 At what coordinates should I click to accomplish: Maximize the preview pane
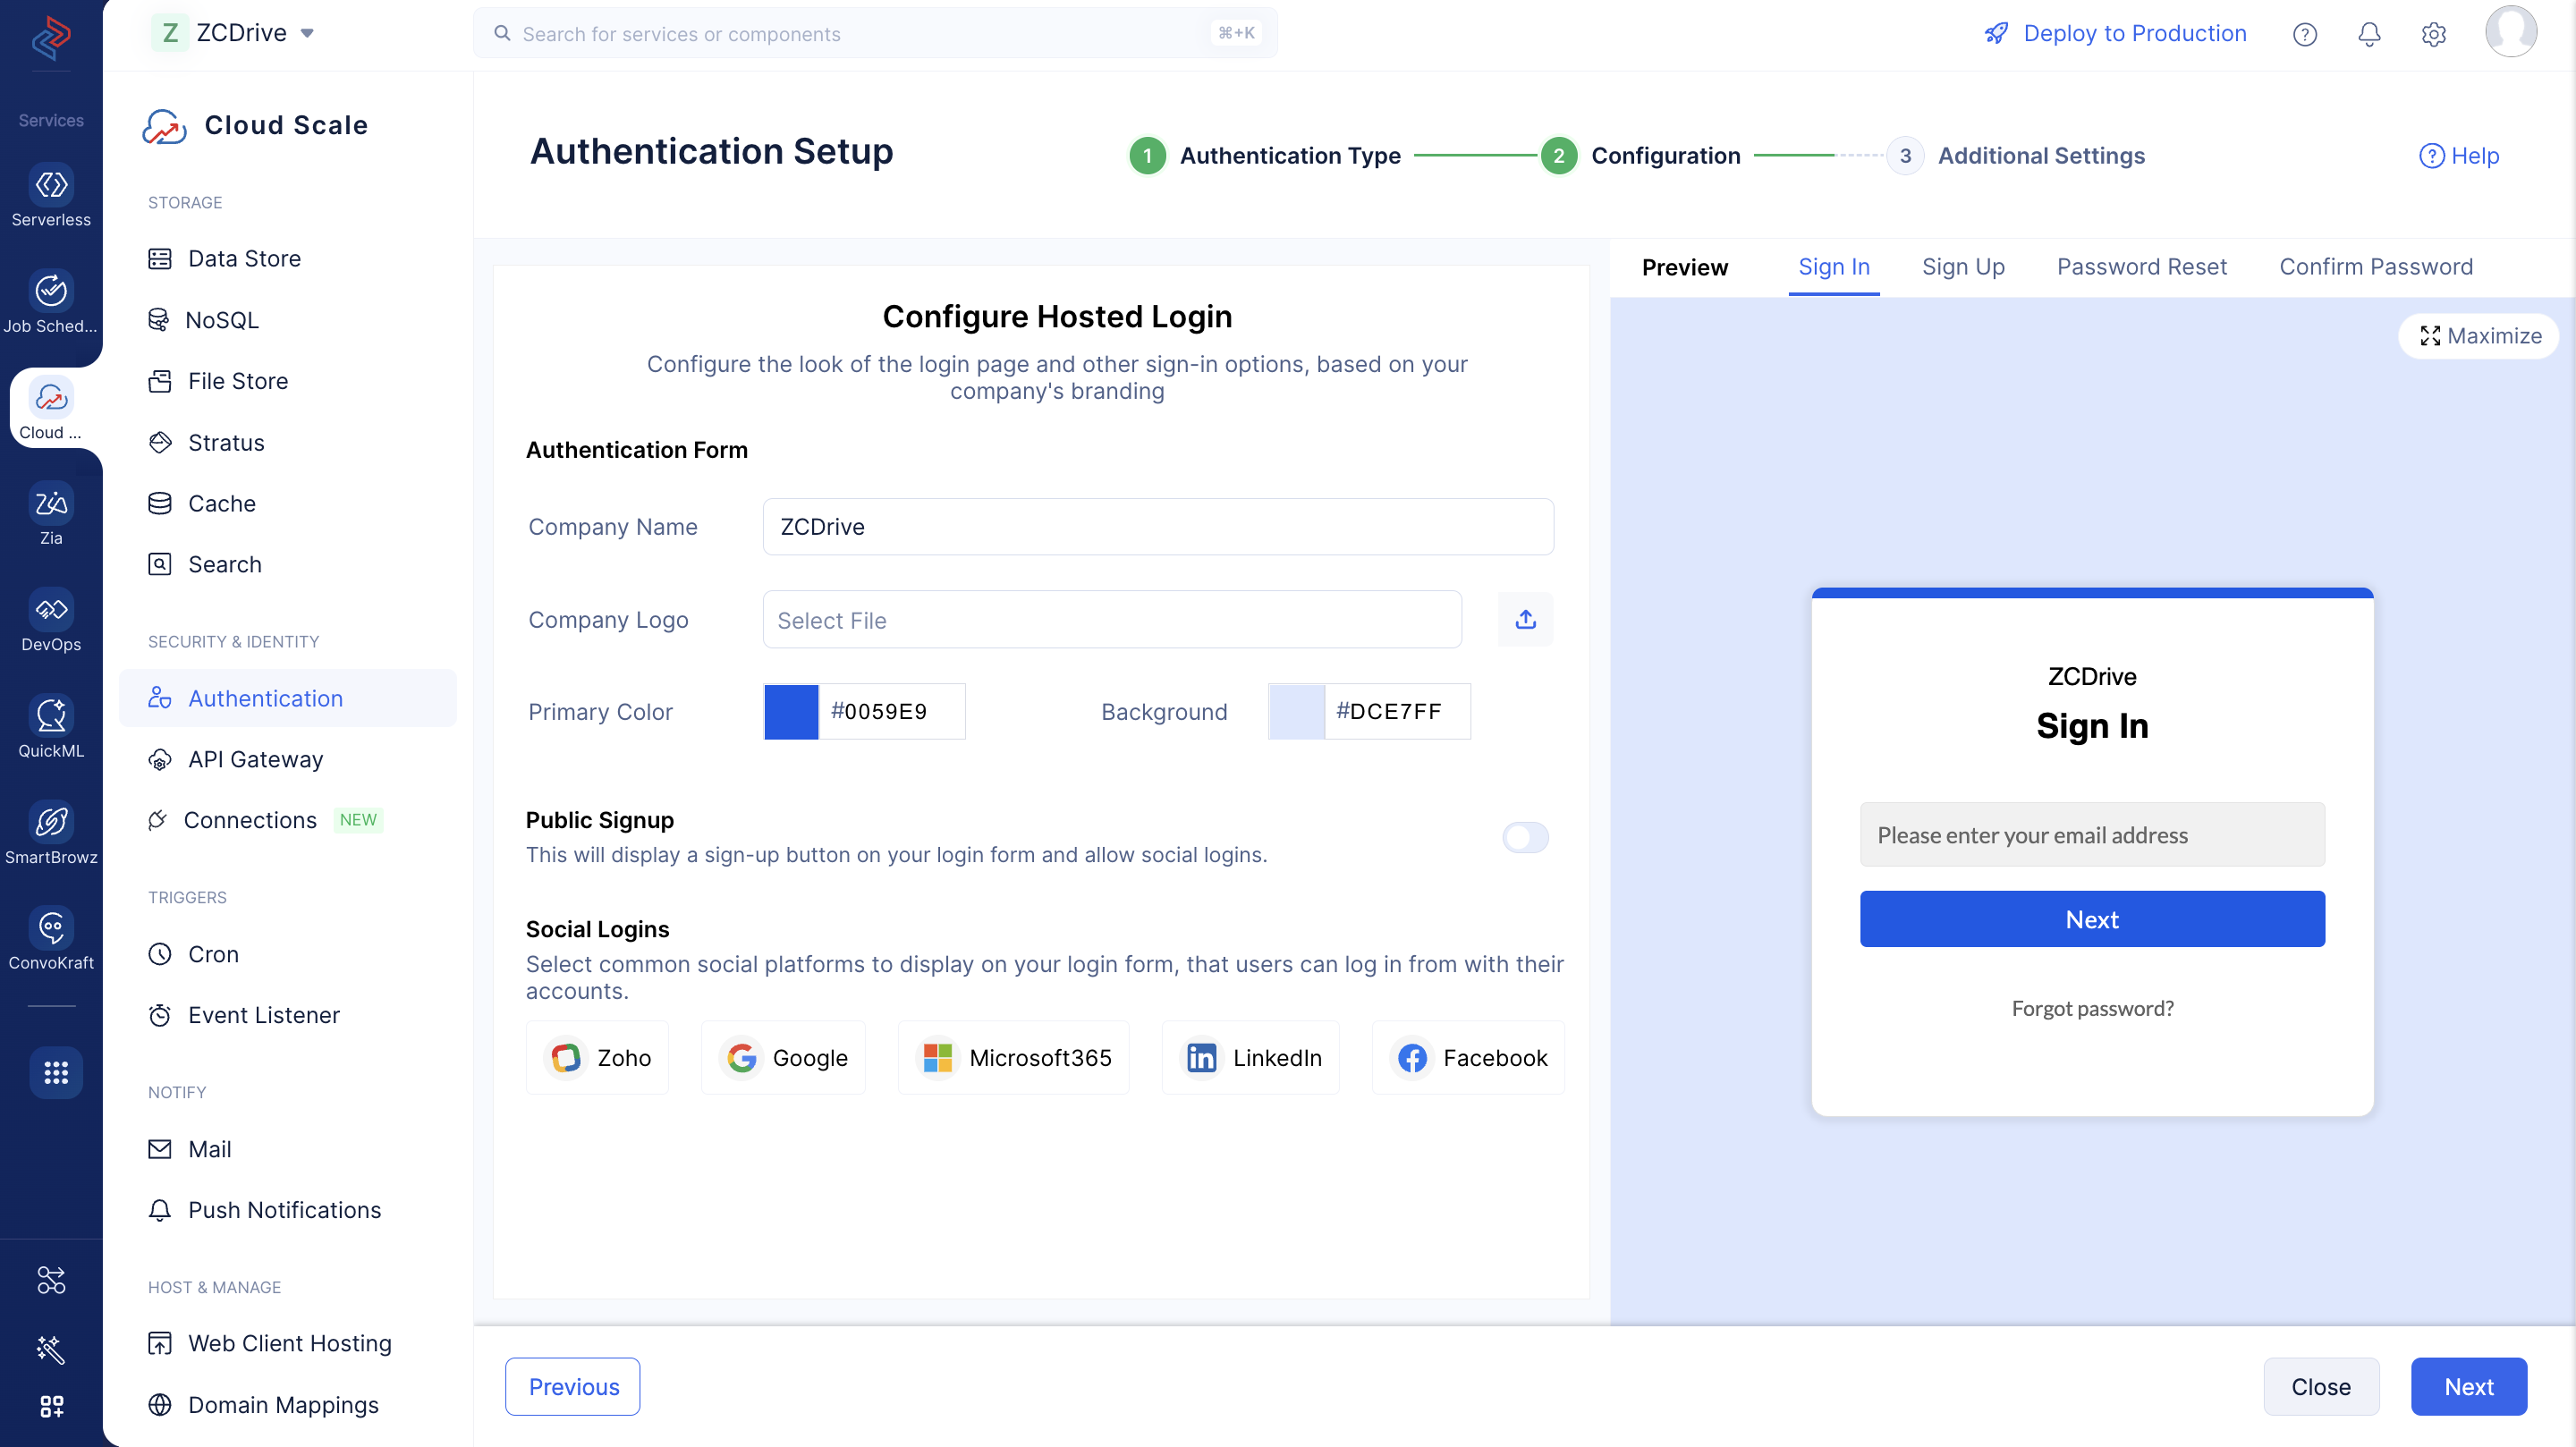coord(2479,336)
